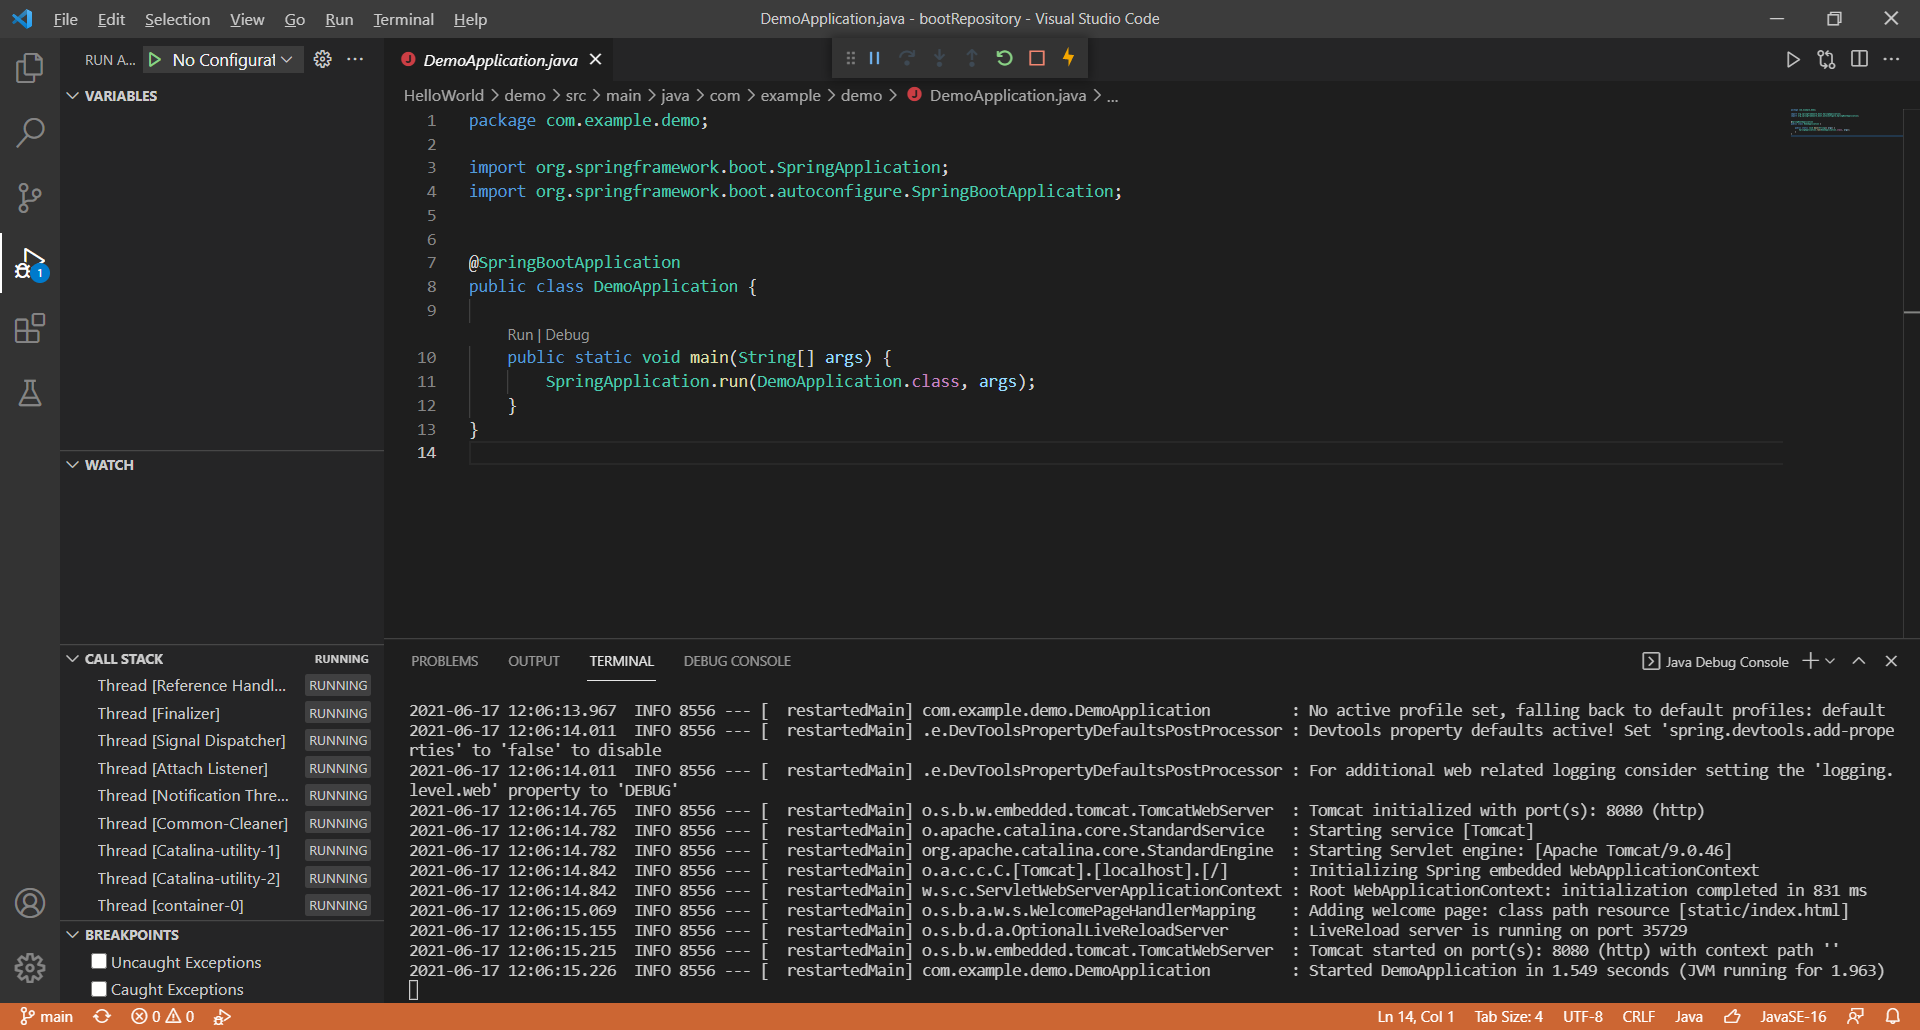Screen dimensions: 1920x1030
Task: Open errors and warnings count in status bar
Action: click(163, 1016)
